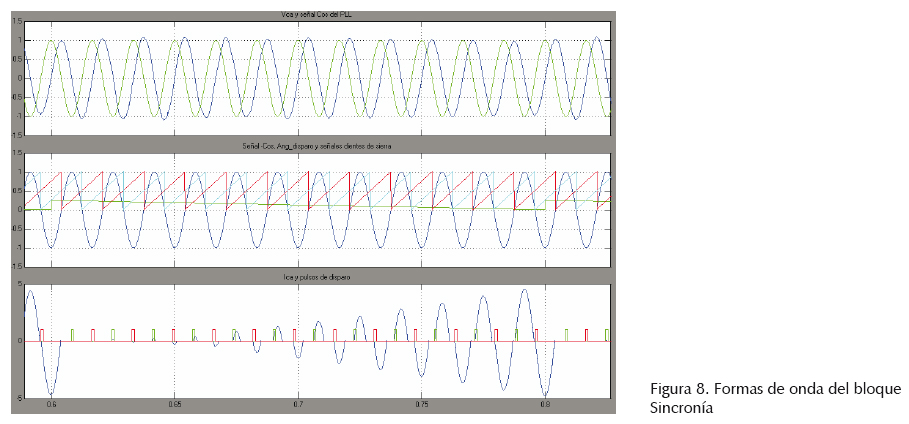
Task: Click the 'Vca y señal Cos del PLL' plot title
Action: (317, 15)
